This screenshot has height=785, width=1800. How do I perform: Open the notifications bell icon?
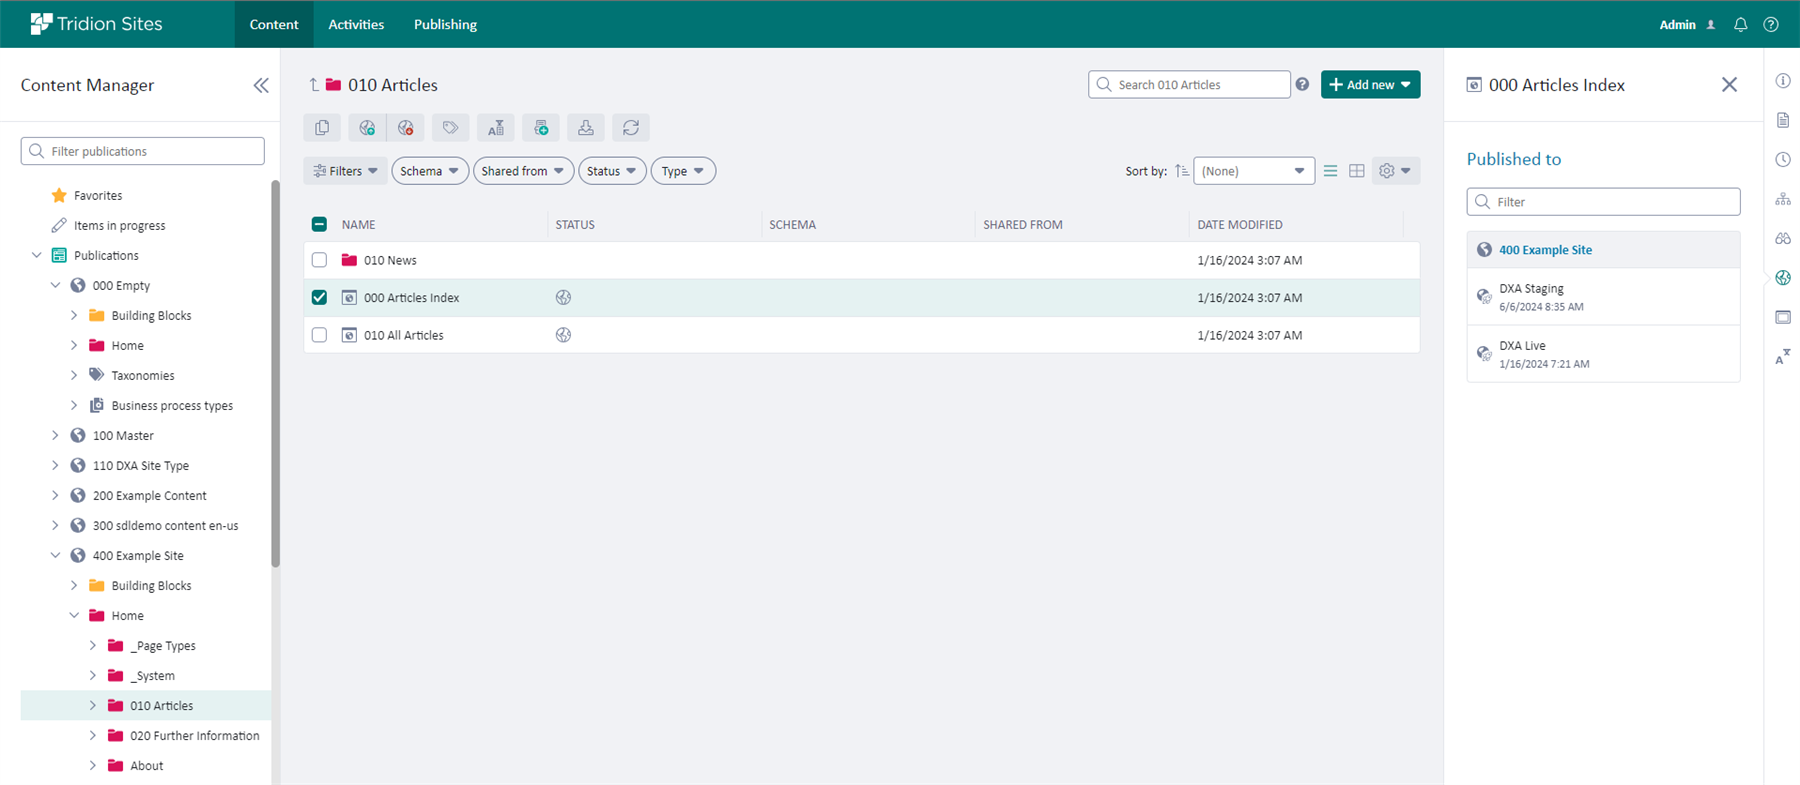(1741, 25)
